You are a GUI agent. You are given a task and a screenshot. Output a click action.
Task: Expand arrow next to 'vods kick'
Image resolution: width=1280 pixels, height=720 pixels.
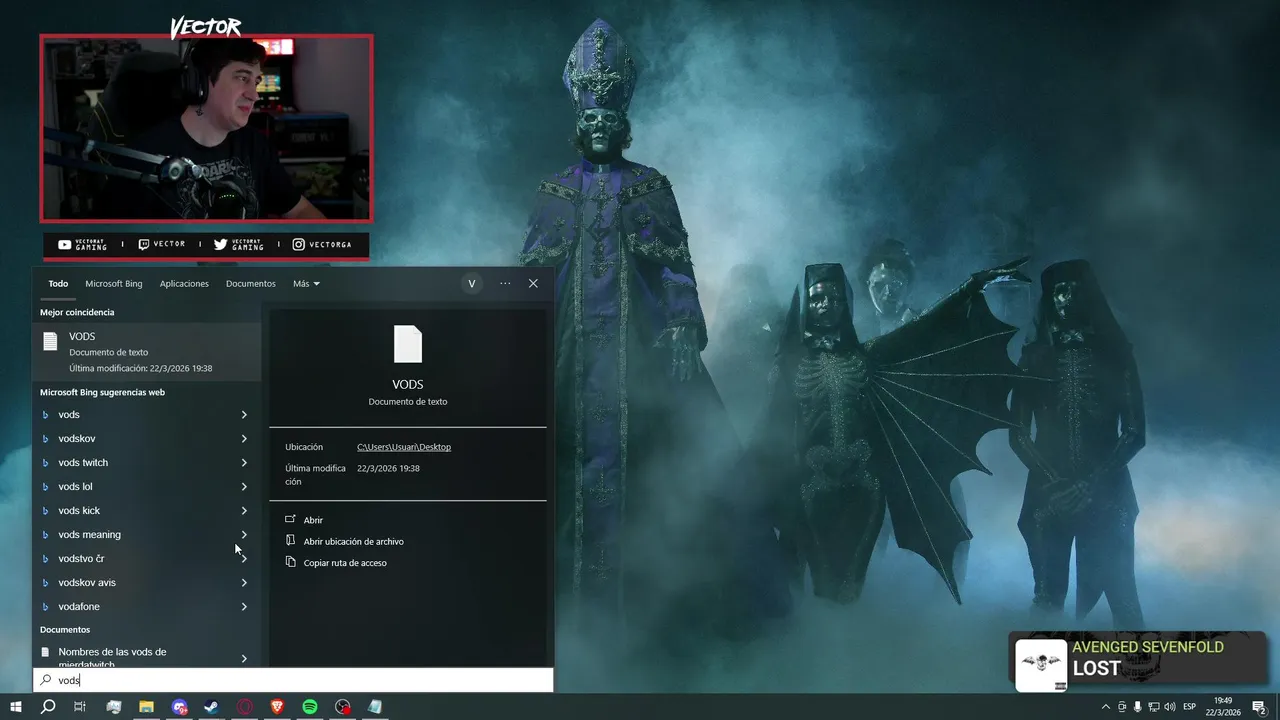244,511
